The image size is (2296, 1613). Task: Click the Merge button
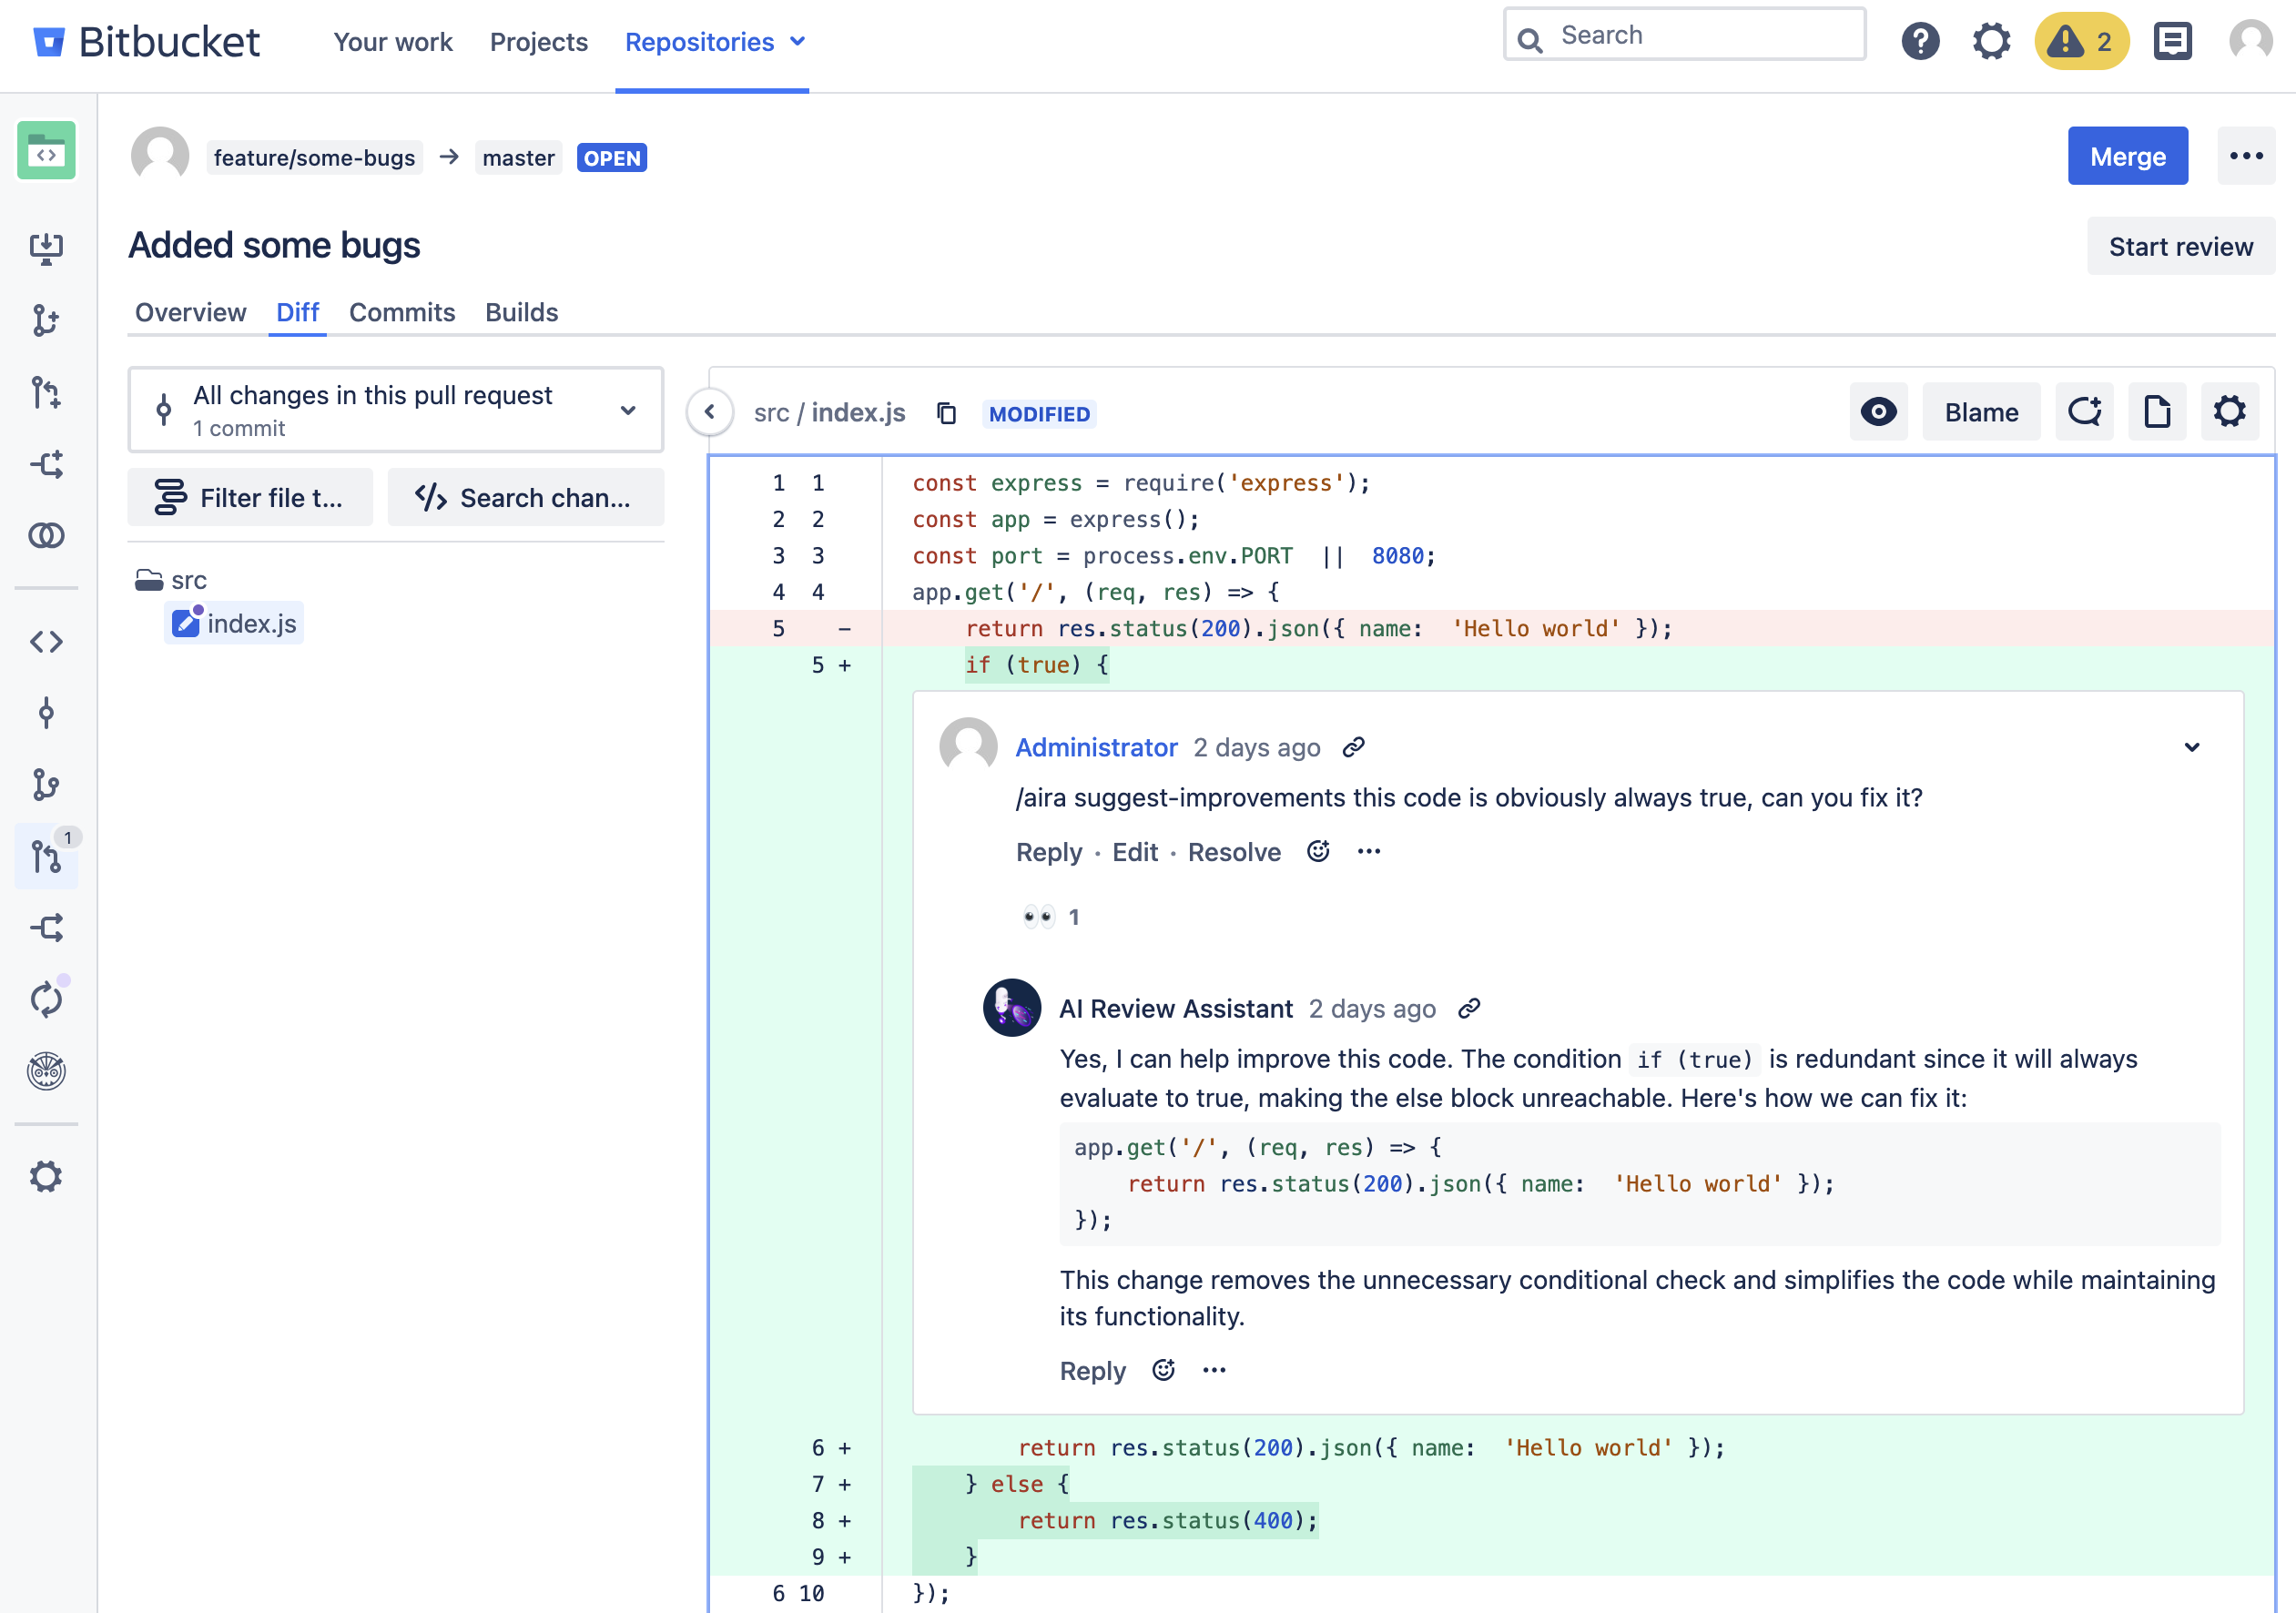click(x=2126, y=156)
